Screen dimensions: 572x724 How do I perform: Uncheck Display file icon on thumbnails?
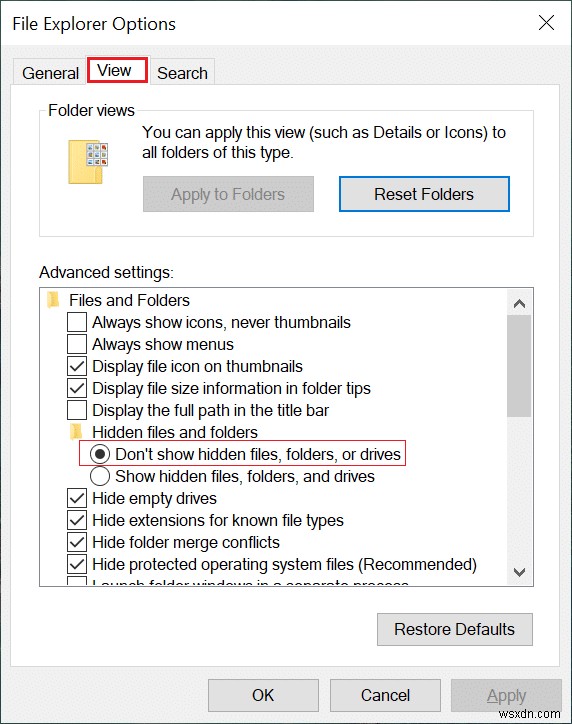[x=77, y=366]
